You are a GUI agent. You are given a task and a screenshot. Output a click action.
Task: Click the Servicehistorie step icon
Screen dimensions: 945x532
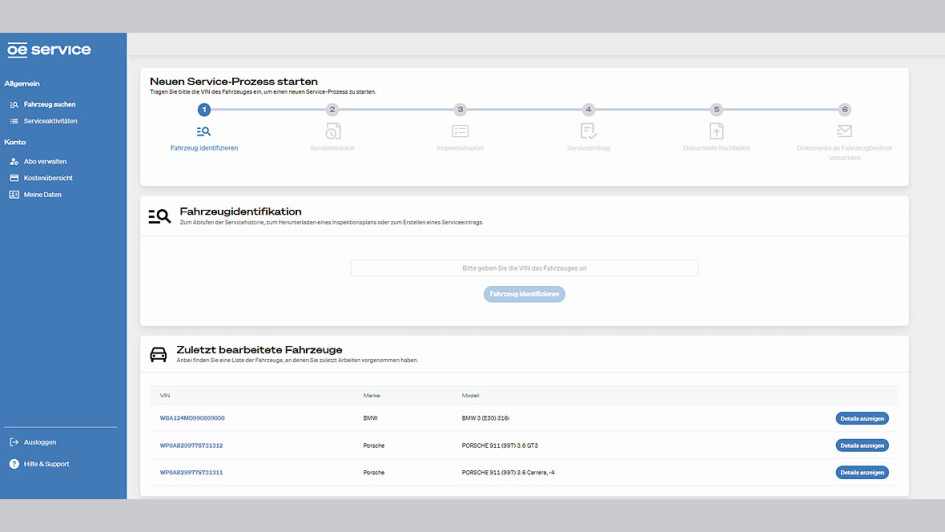(332, 131)
